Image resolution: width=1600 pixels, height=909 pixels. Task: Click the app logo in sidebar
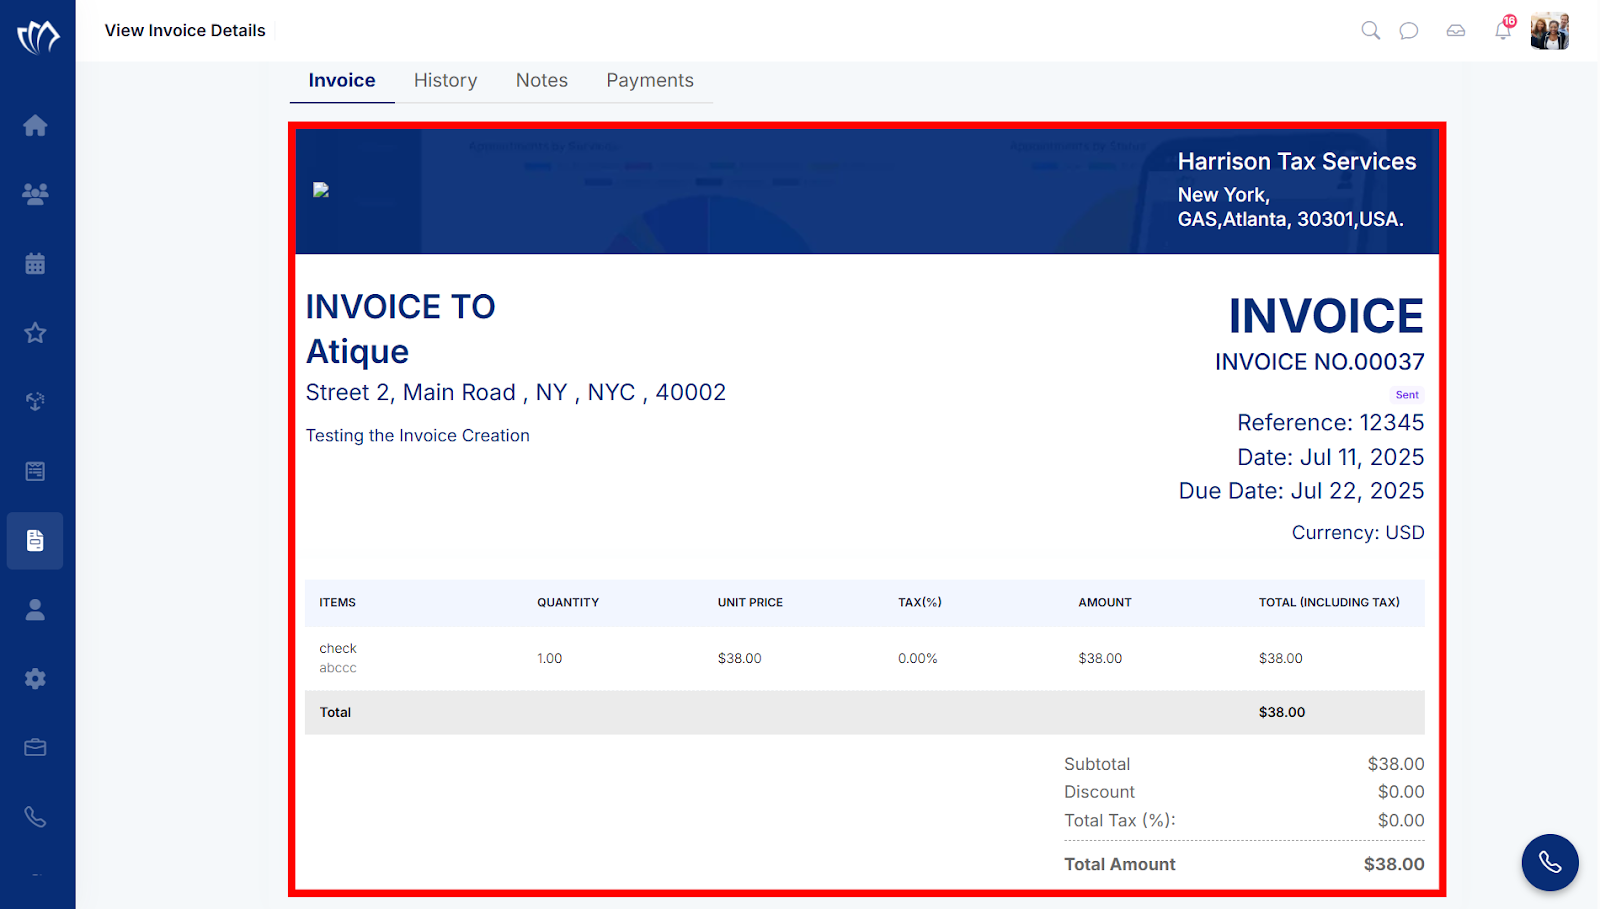click(38, 37)
